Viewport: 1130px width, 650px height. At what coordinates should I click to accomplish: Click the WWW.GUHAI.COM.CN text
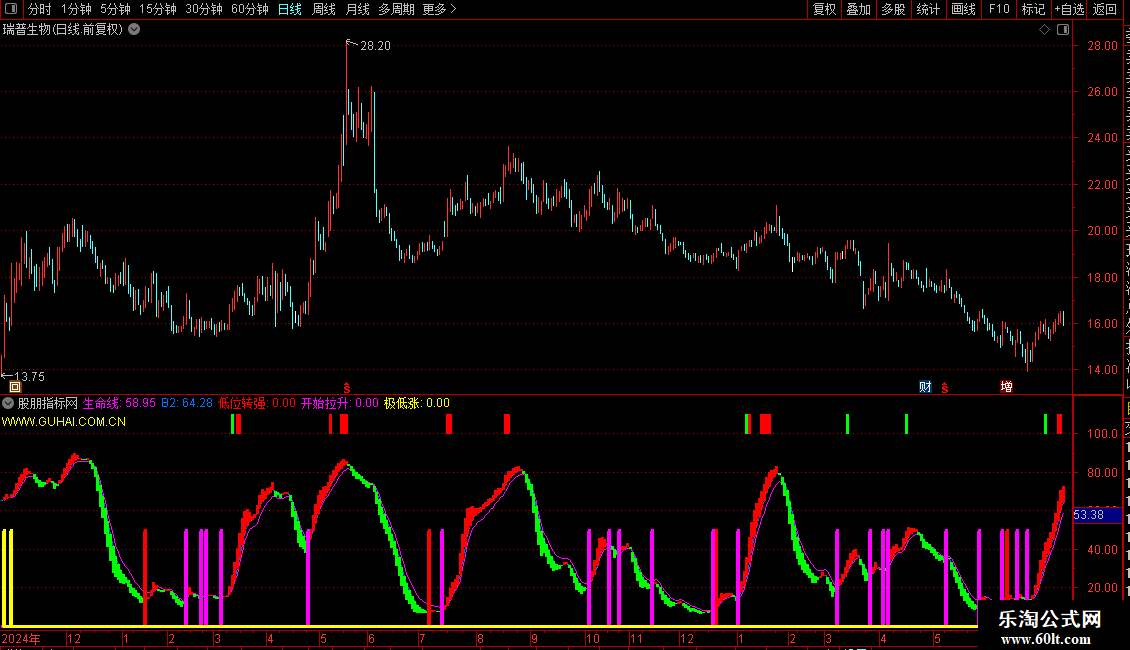point(63,422)
